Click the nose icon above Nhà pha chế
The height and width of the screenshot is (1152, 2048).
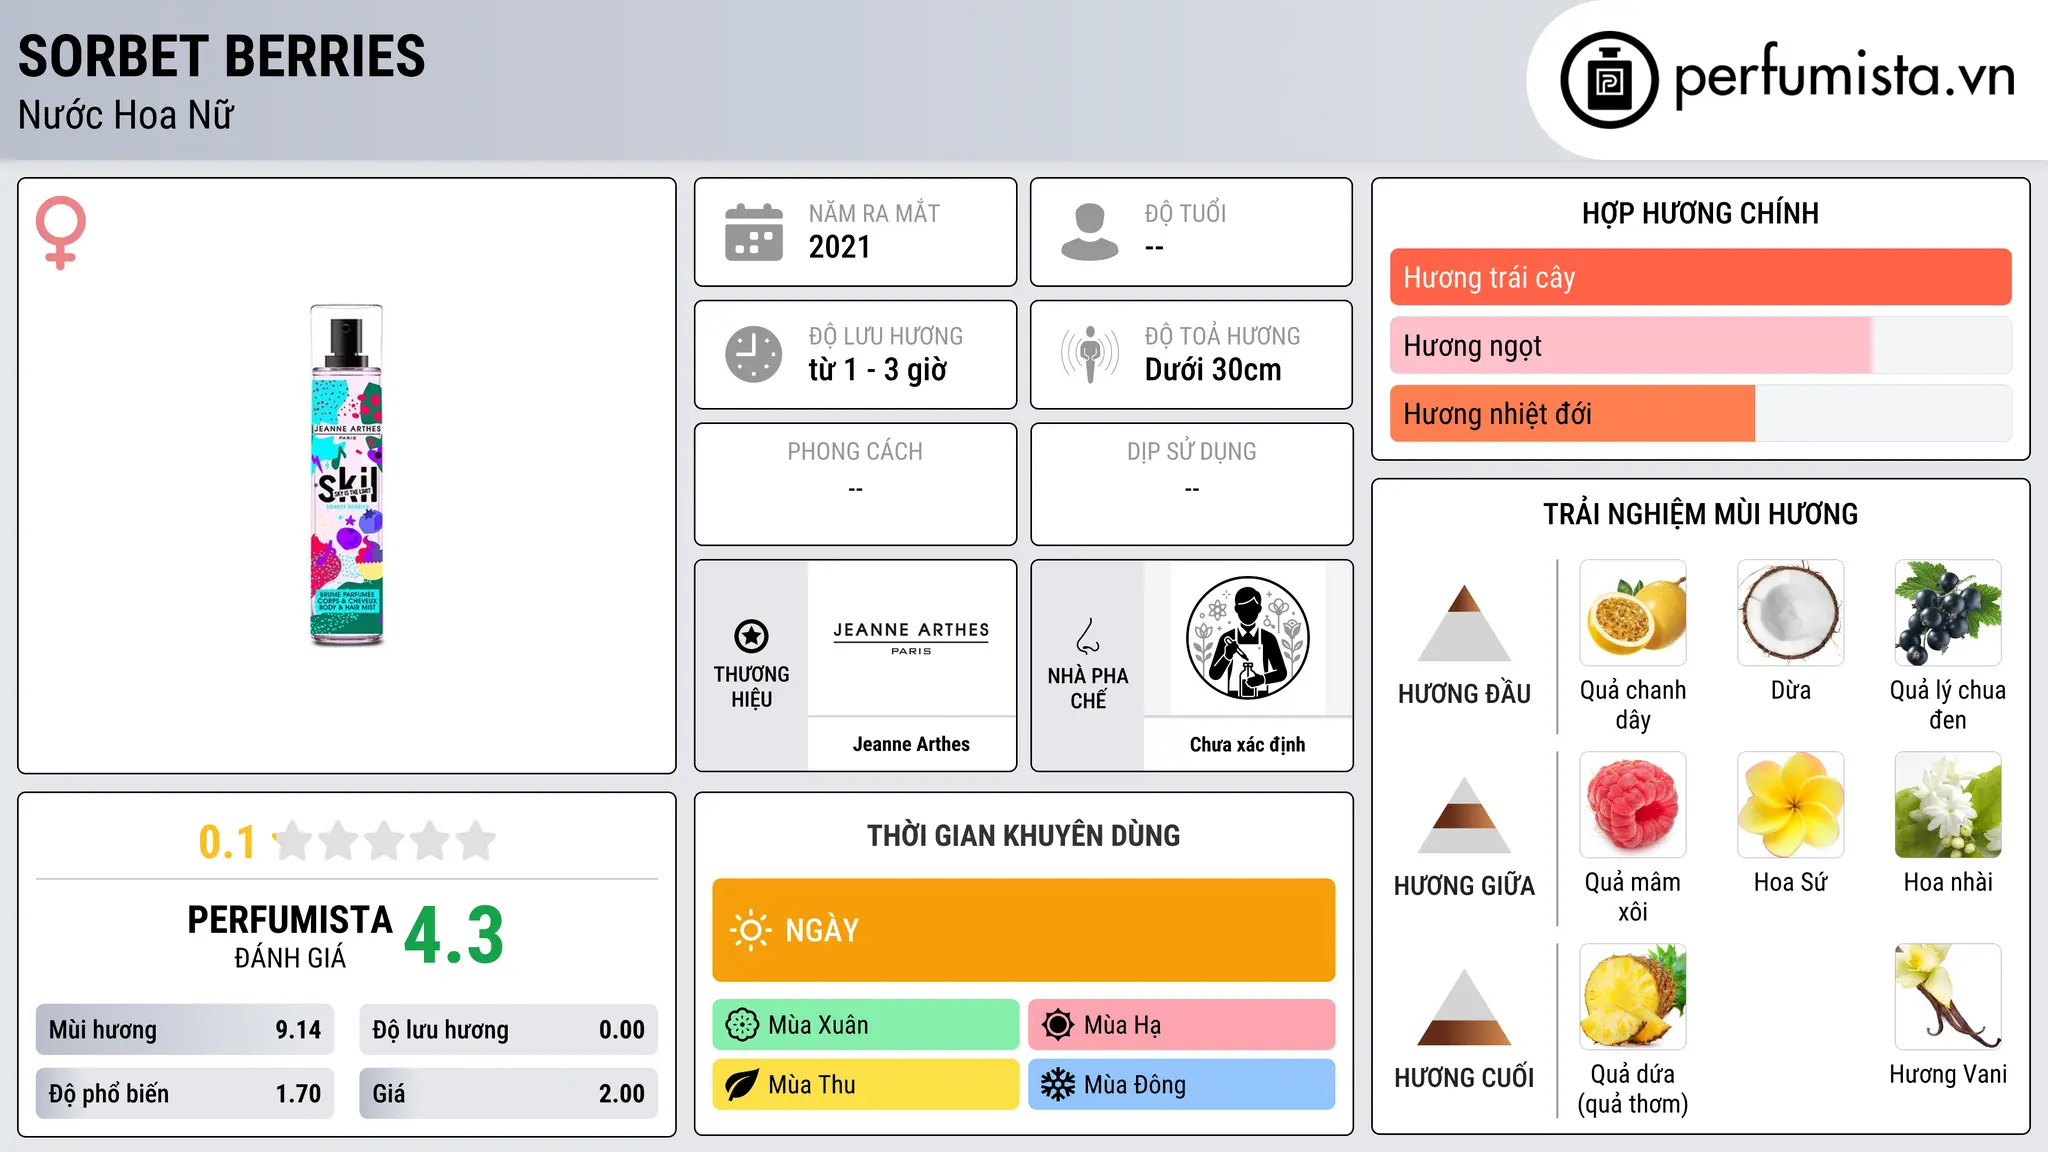click(1088, 636)
